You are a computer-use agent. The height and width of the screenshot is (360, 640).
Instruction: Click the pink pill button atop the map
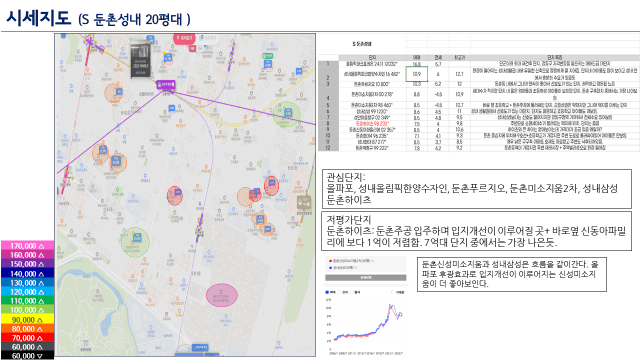tap(185, 38)
